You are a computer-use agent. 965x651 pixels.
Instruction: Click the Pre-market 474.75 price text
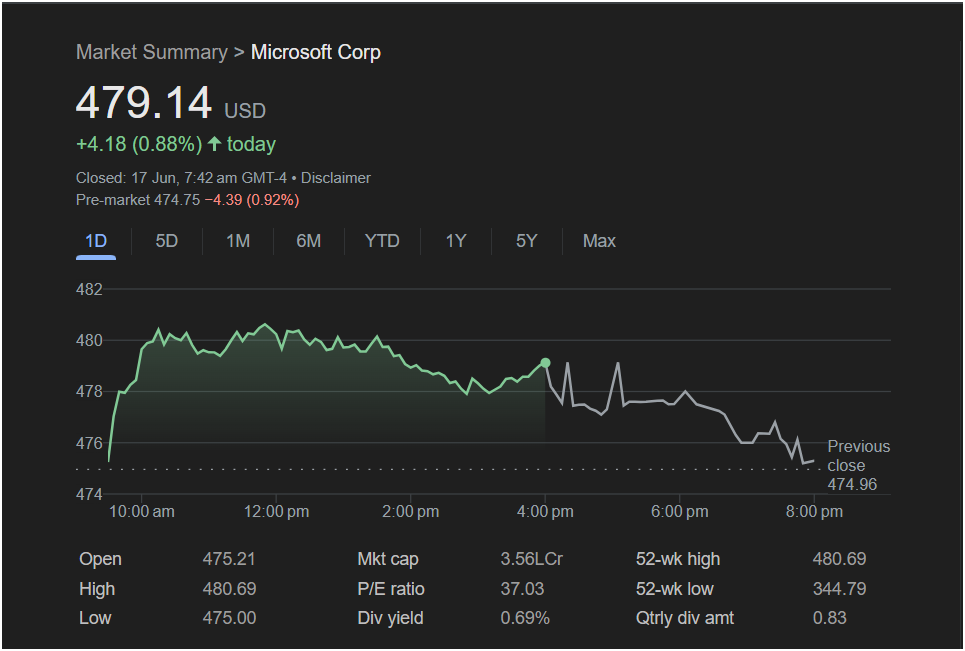(138, 200)
